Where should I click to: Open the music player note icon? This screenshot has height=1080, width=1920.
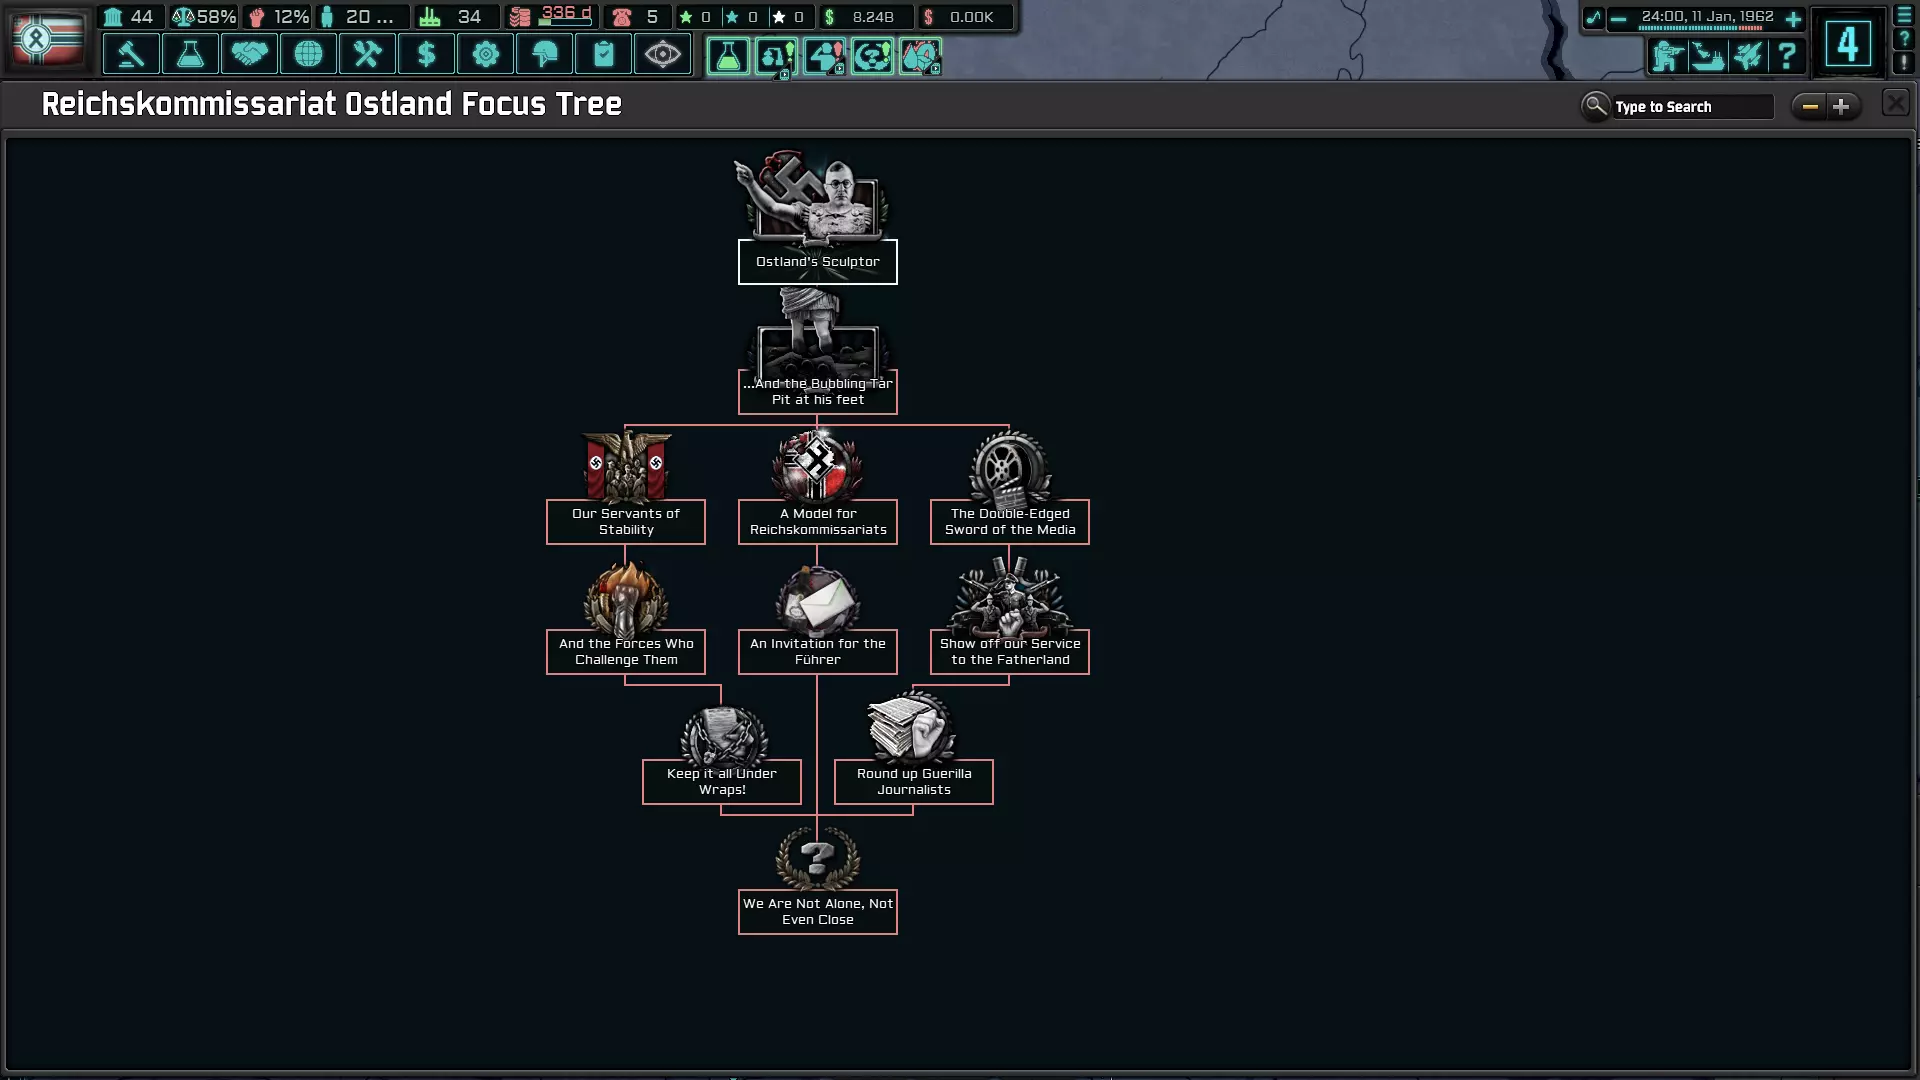1593,18
